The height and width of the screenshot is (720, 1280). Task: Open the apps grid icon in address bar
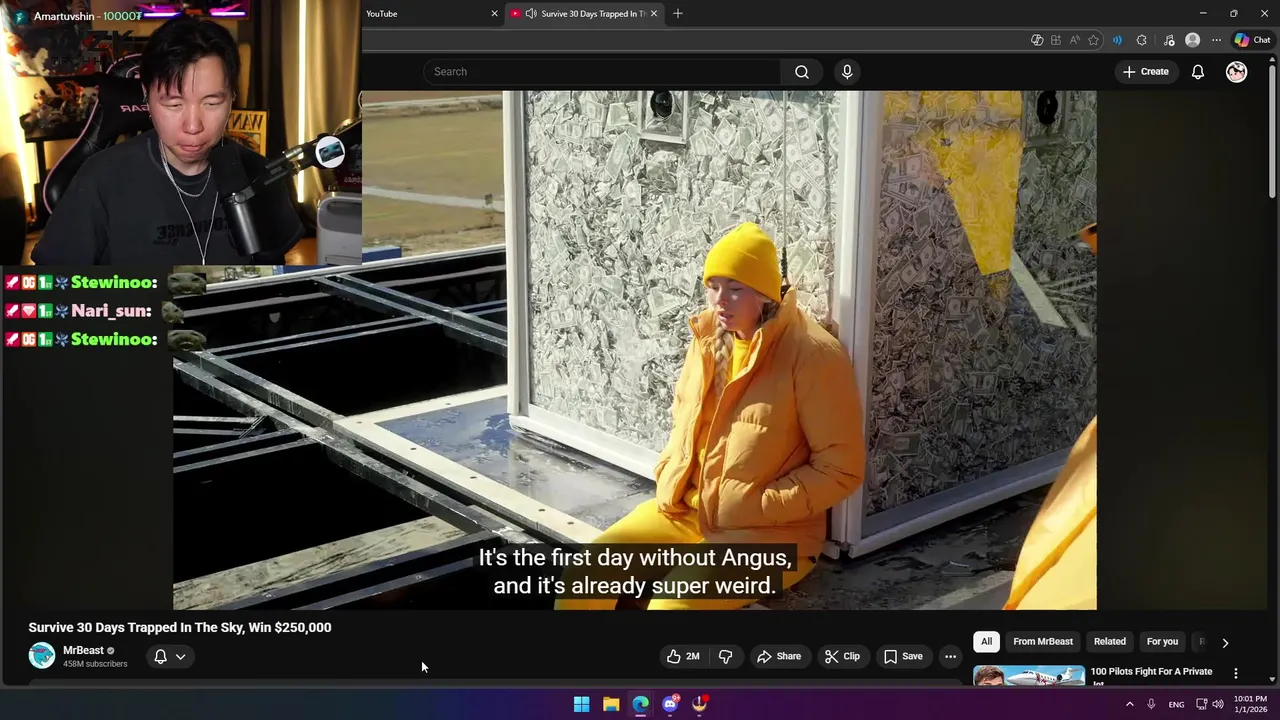coord(1055,40)
